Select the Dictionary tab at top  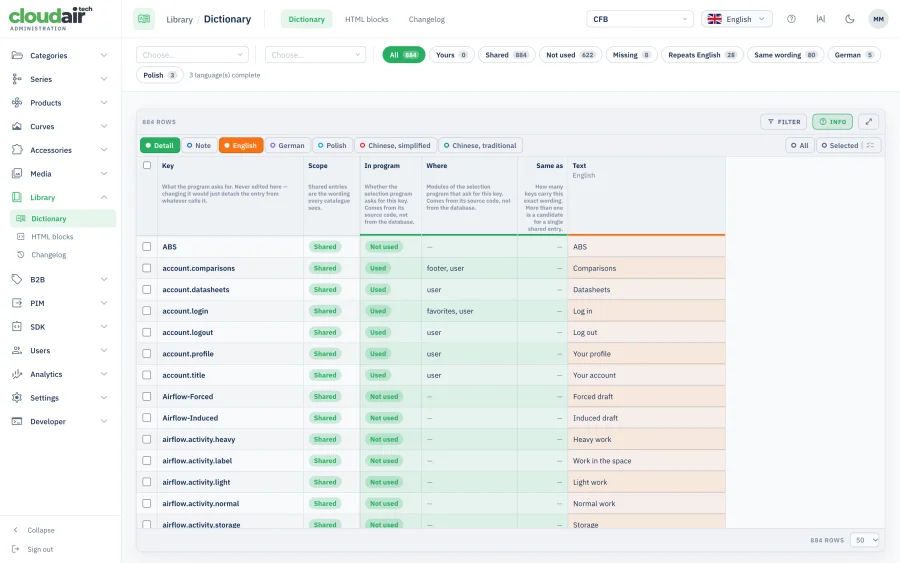pyautogui.click(x=307, y=19)
